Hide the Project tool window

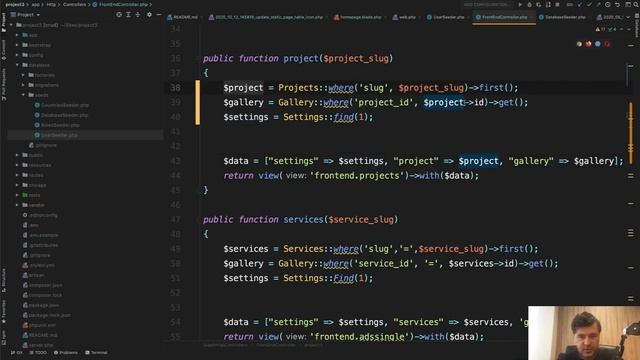(x=159, y=15)
